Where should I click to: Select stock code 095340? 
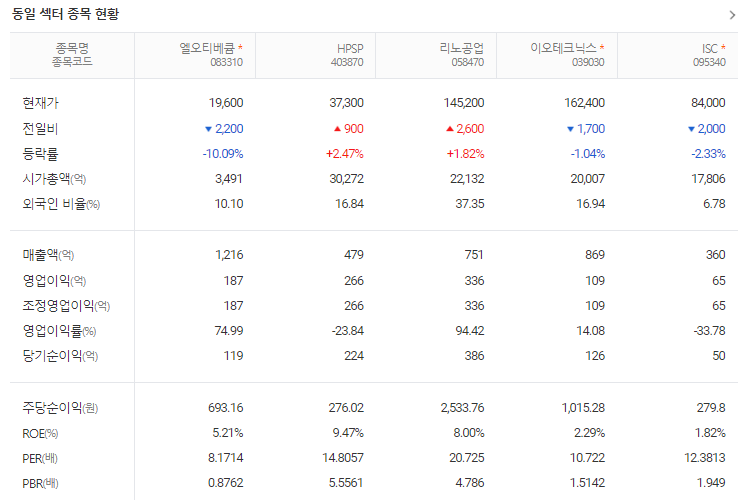tap(709, 62)
